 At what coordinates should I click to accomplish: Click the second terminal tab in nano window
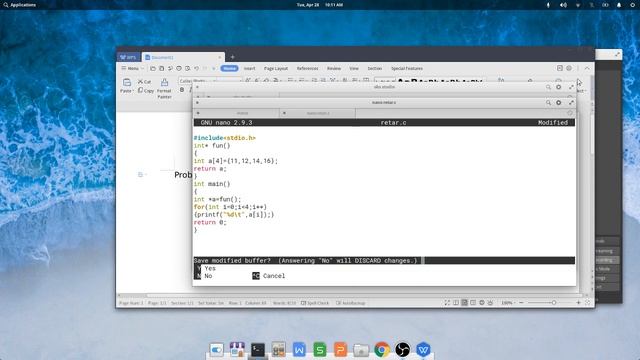(318, 113)
